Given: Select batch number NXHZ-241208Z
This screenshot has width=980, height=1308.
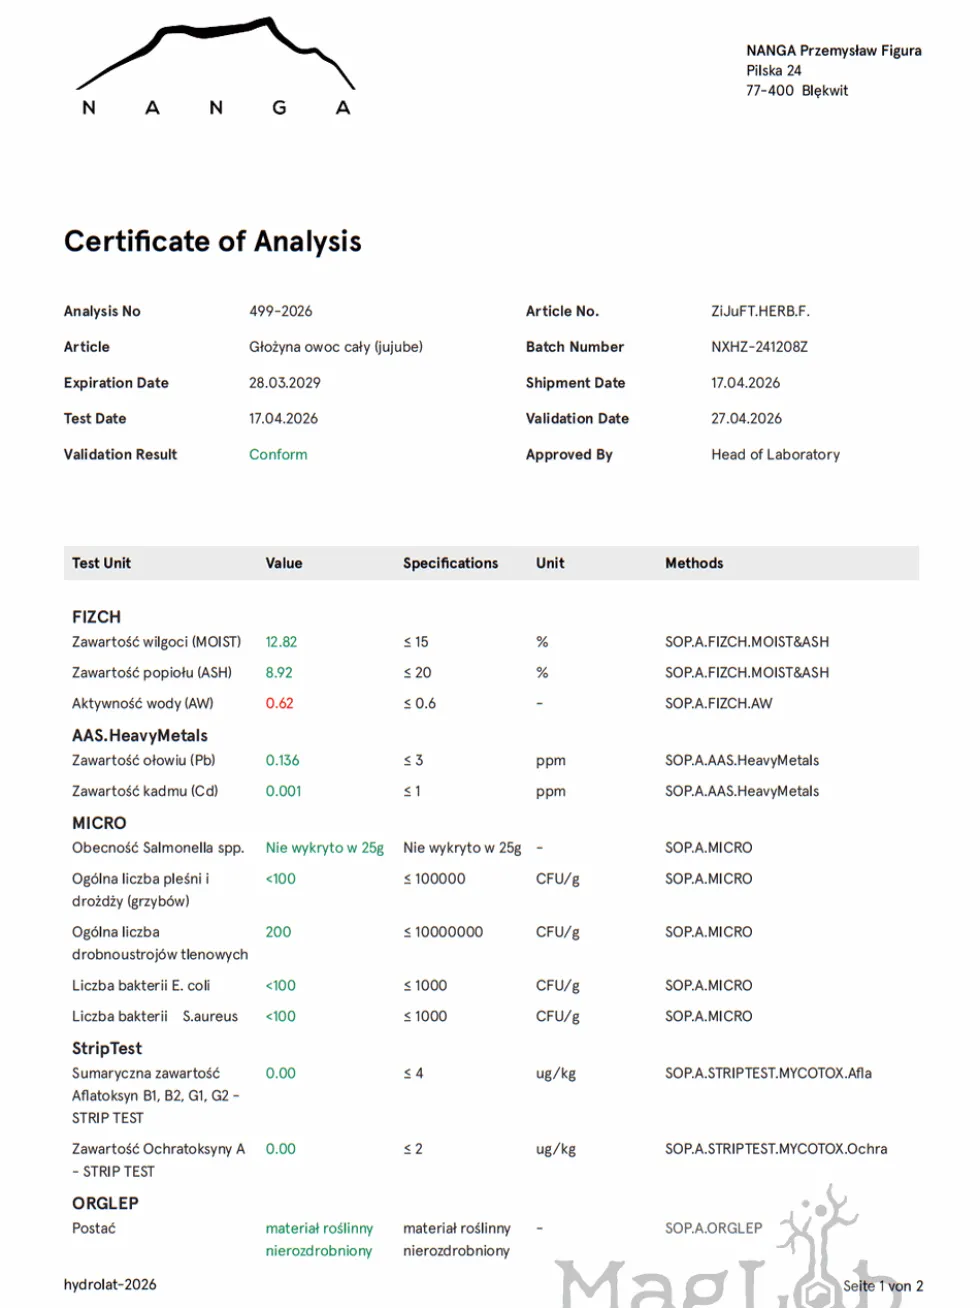Looking at the screenshot, I should [759, 347].
